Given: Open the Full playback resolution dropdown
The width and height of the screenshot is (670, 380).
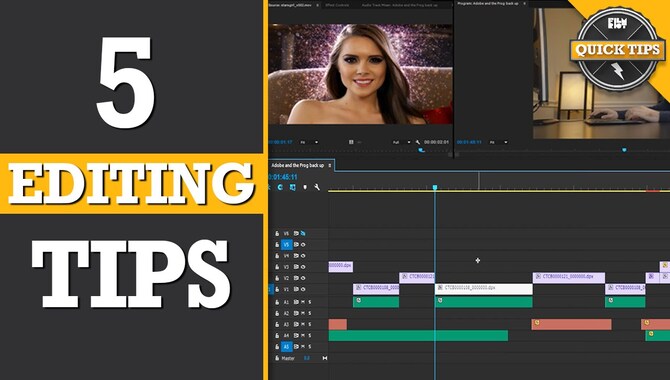Looking at the screenshot, I should click(402, 142).
